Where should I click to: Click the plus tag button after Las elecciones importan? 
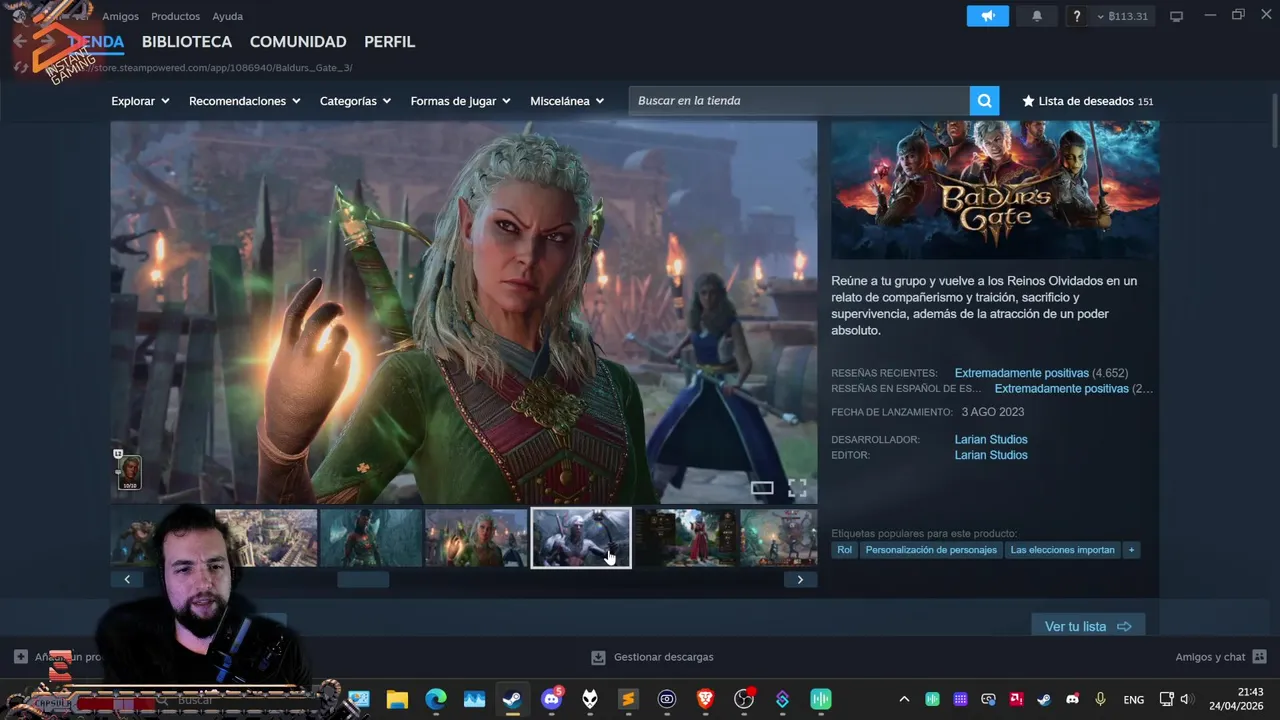[x=1131, y=550]
